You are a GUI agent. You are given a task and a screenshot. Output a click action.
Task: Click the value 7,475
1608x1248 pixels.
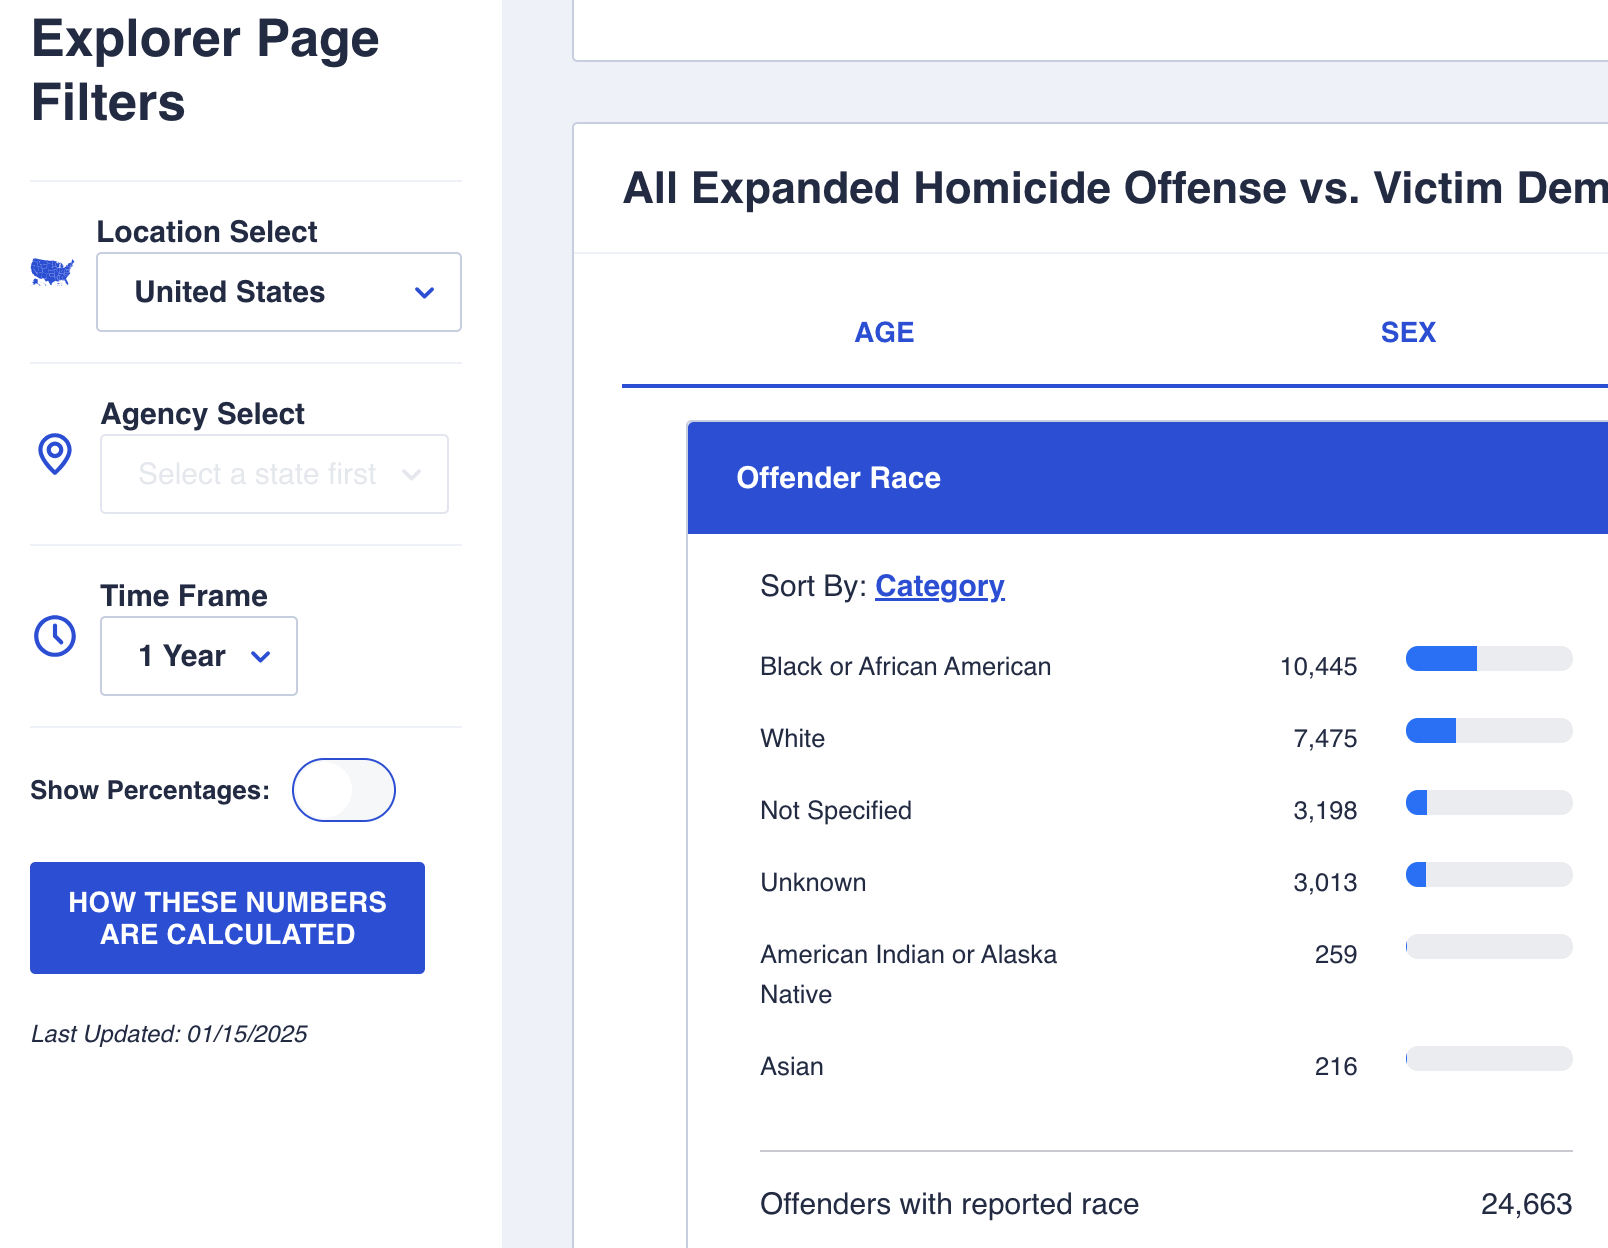click(1325, 738)
